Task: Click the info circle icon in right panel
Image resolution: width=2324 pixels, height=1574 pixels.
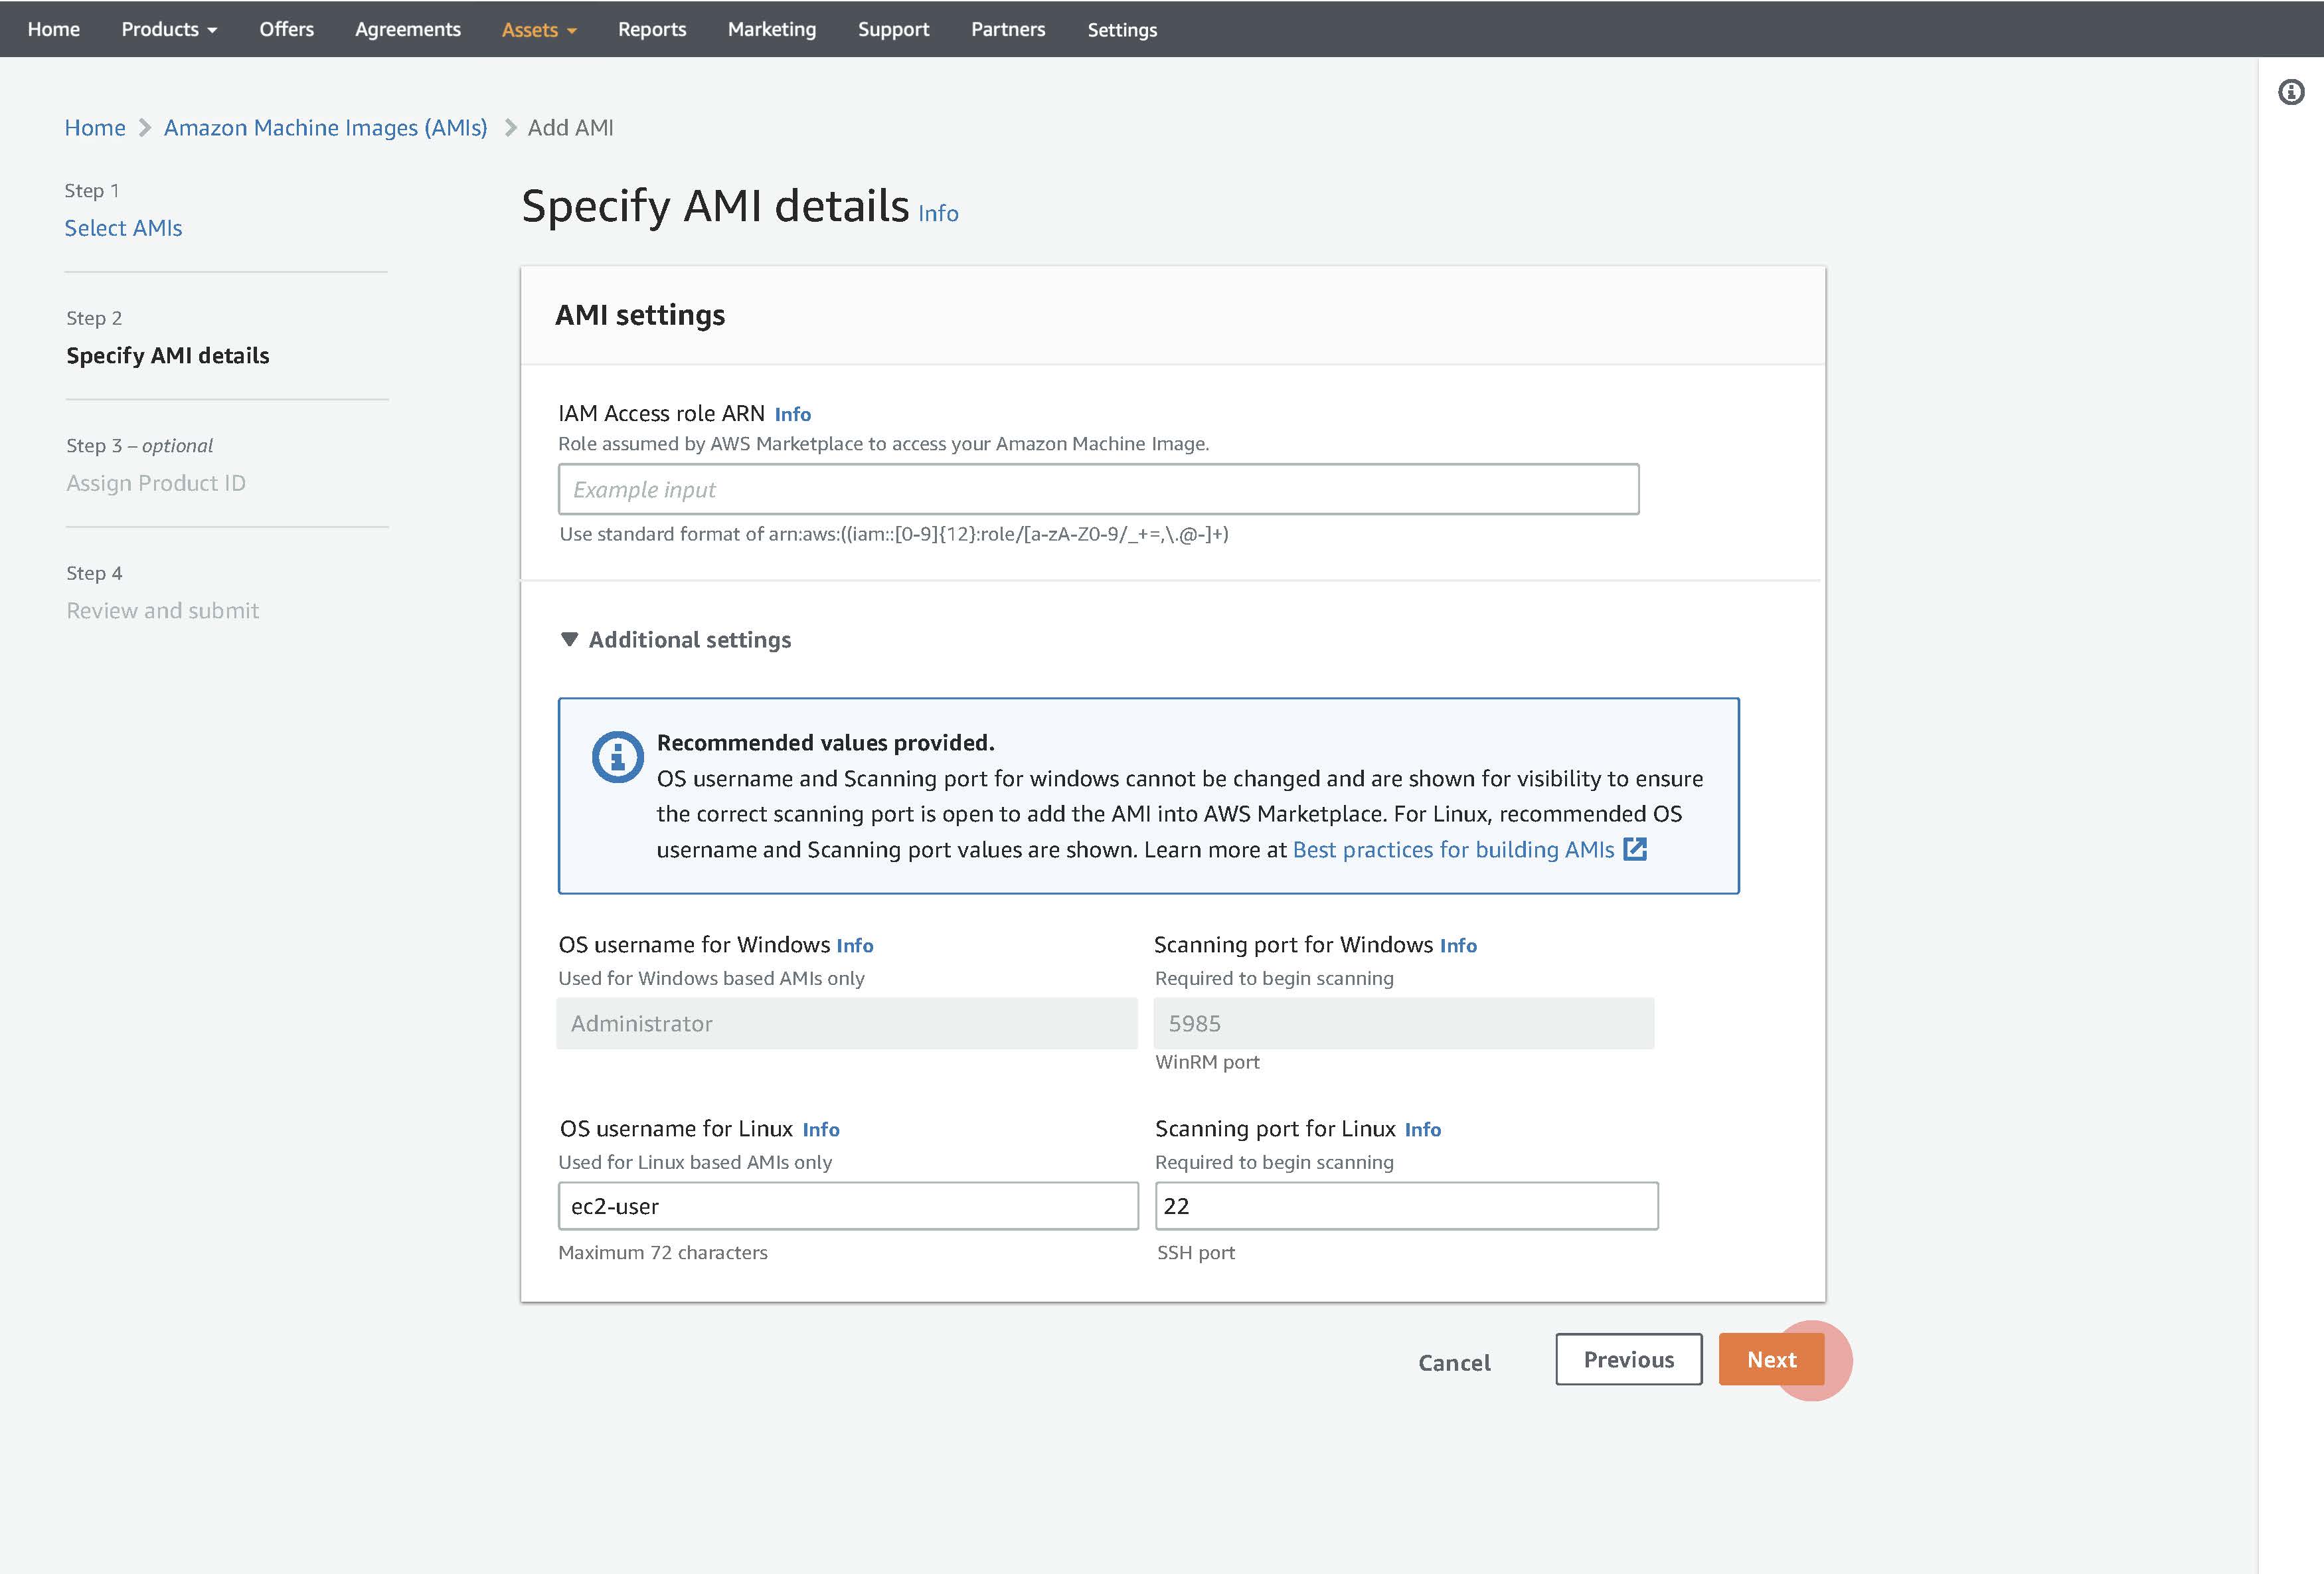Action: click(x=2291, y=93)
